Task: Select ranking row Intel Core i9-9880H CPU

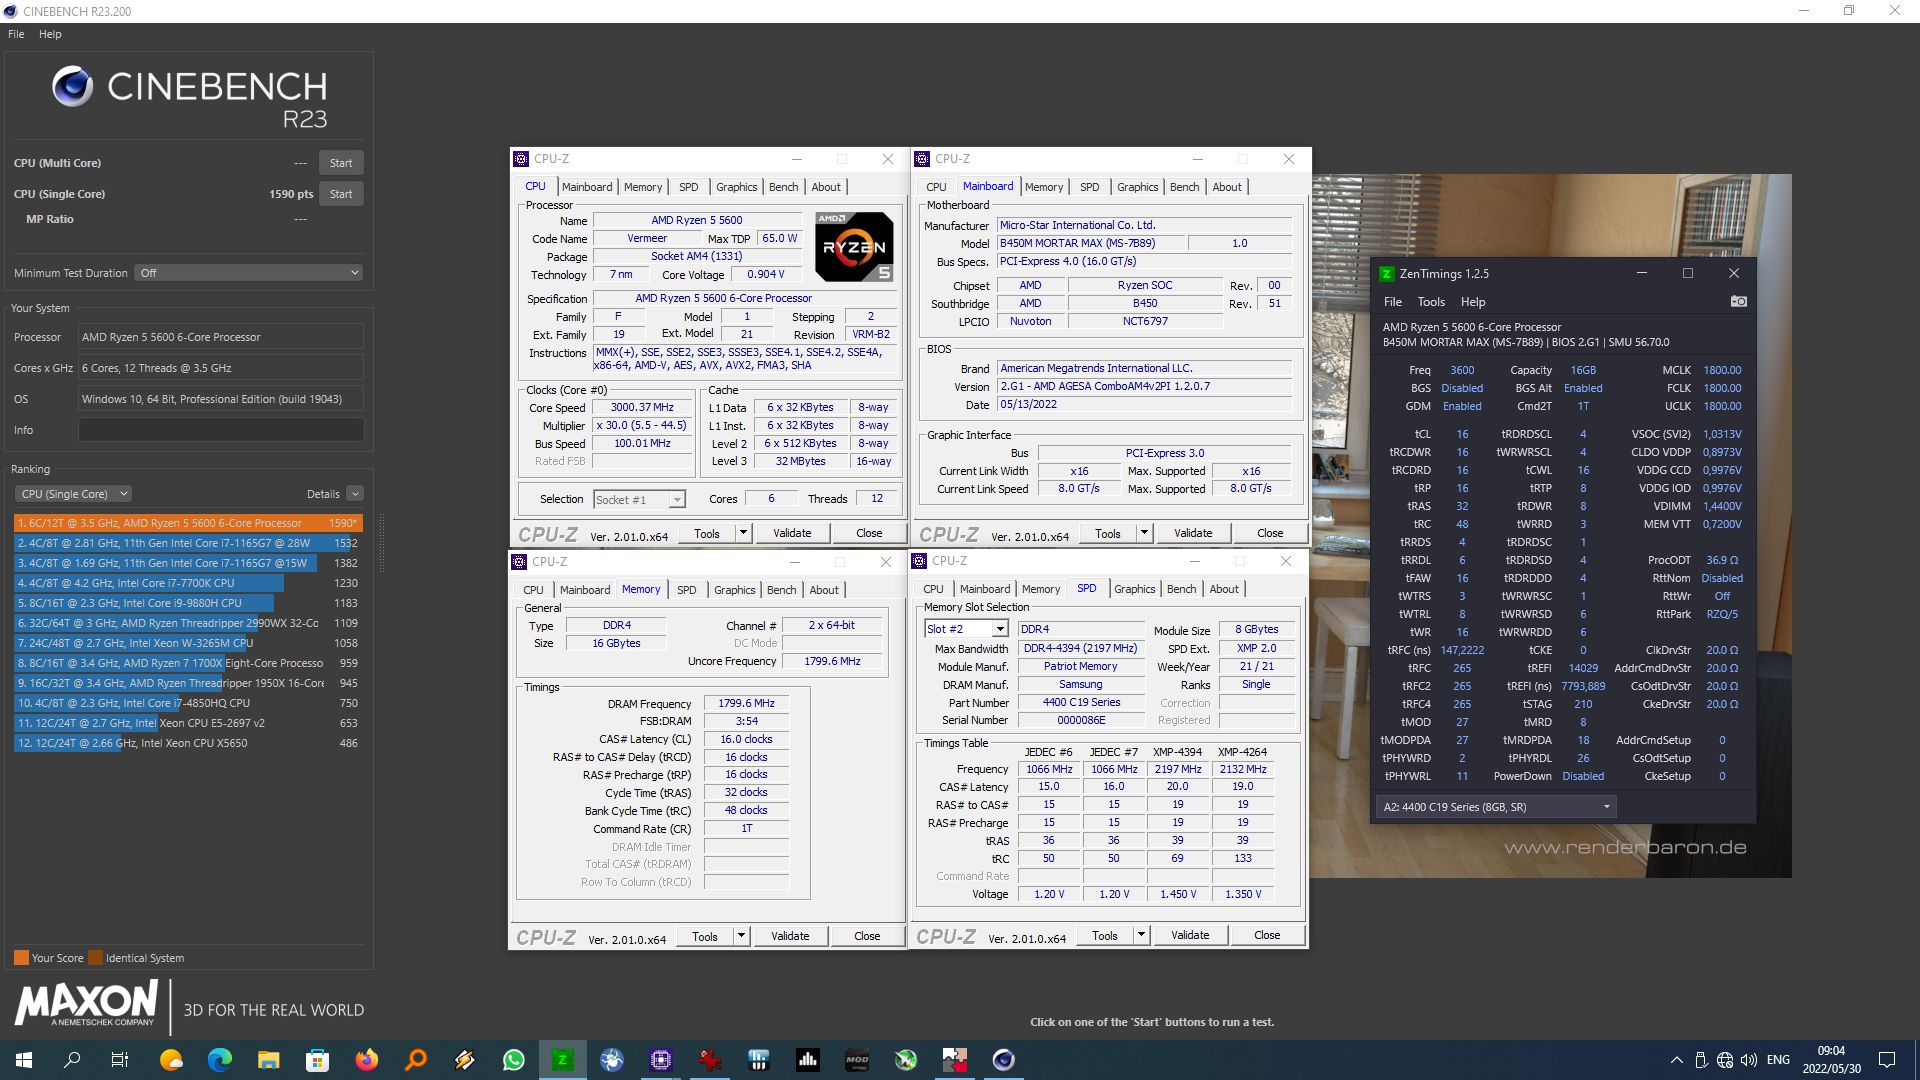Action: pyautogui.click(x=188, y=603)
